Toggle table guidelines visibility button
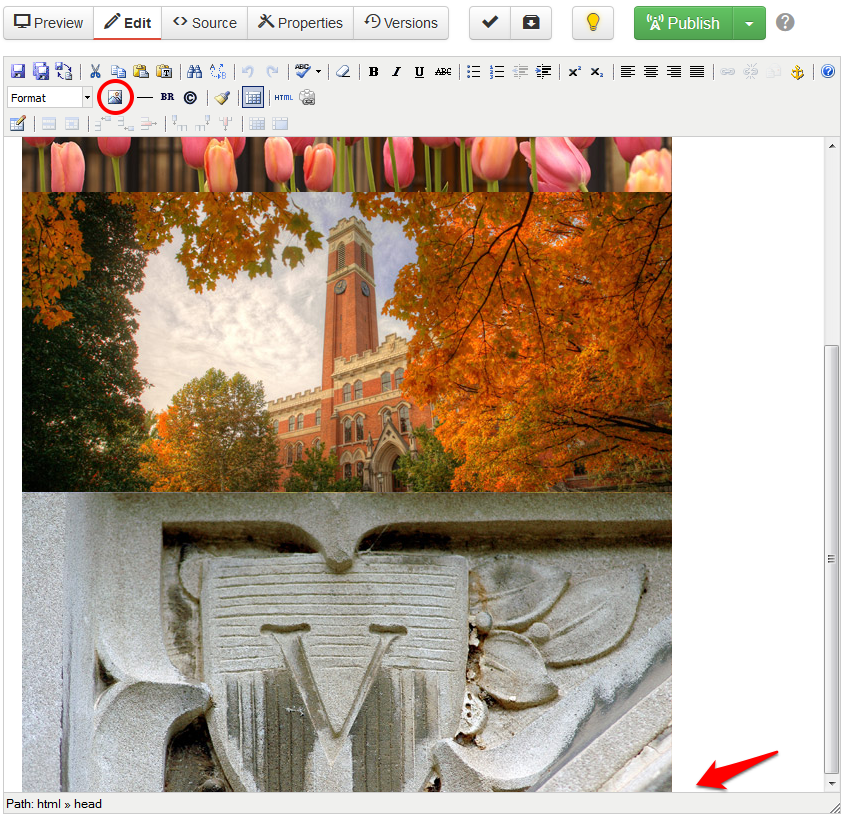Viewport: 849px width, 821px height. tap(253, 98)
